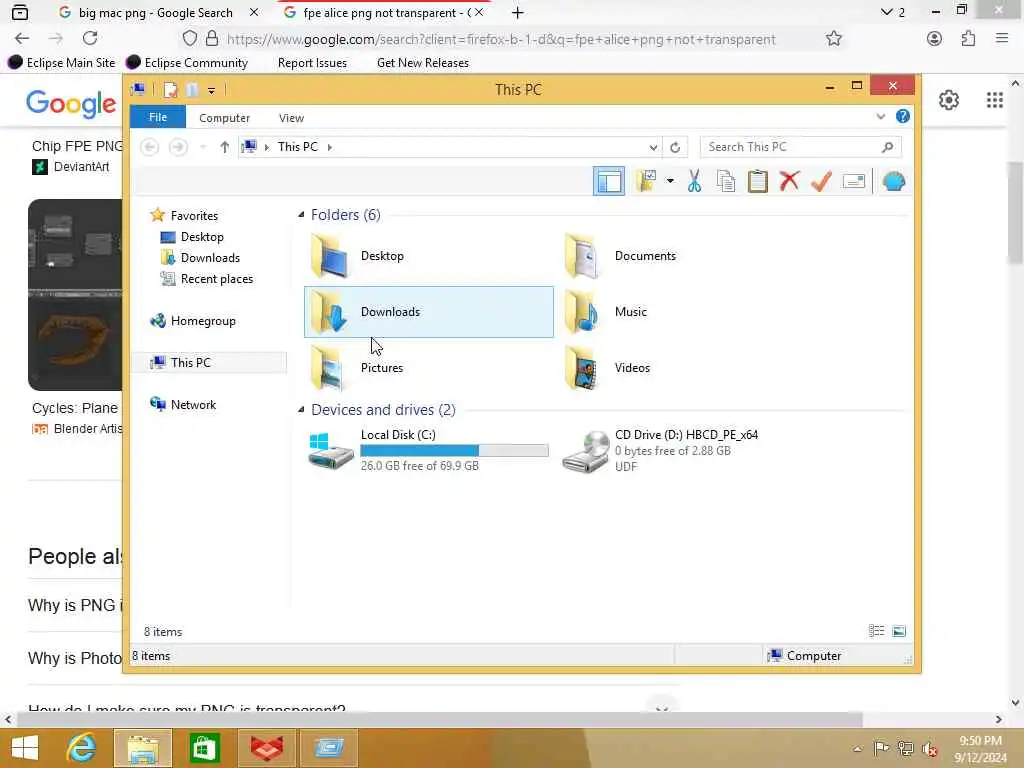Viewport: 1024px width, 768px height.
Task: Click the Copy icon in toolbar
Action: point(726,182)
